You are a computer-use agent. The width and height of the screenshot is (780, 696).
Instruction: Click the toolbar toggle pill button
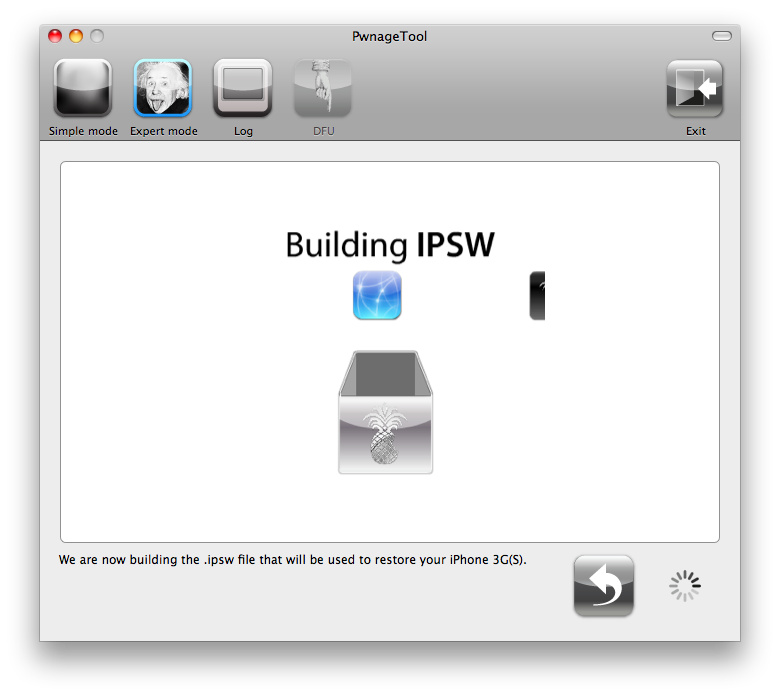pos(721,36)
